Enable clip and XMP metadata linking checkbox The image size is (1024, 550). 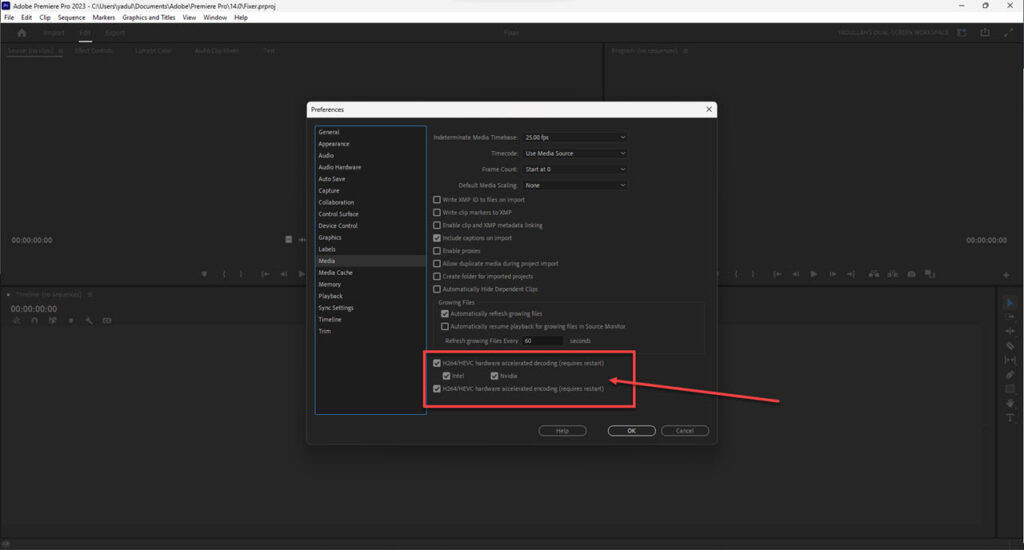[437, 225]
